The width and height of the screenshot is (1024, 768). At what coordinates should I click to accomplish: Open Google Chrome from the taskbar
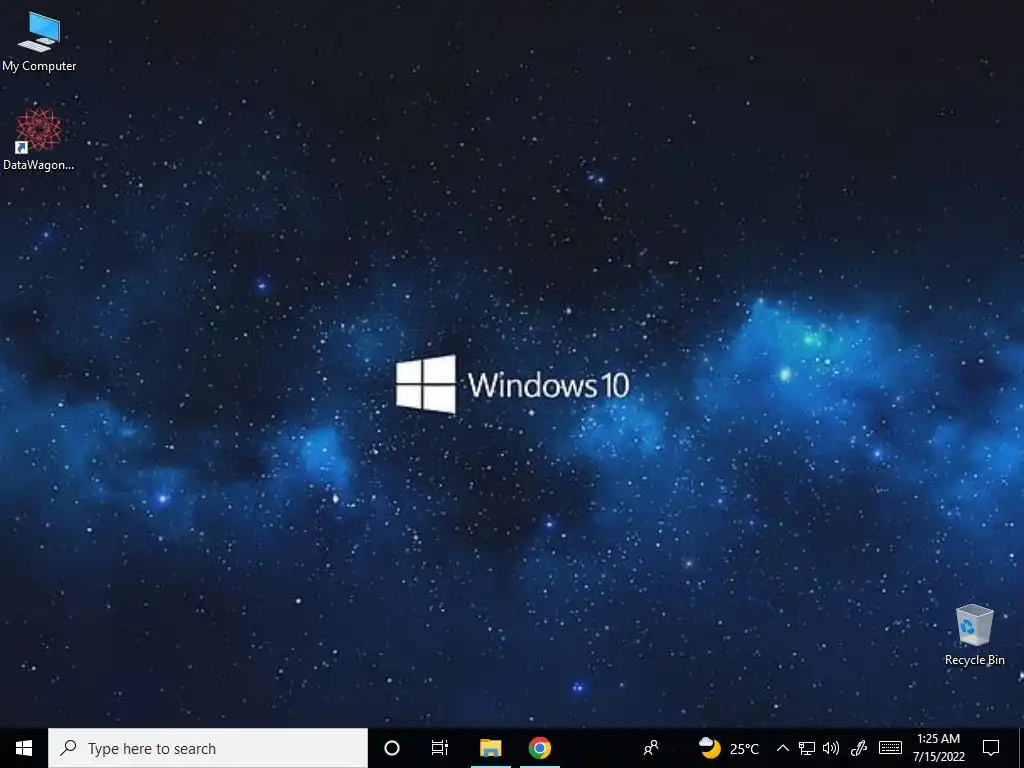pos(539,748)
